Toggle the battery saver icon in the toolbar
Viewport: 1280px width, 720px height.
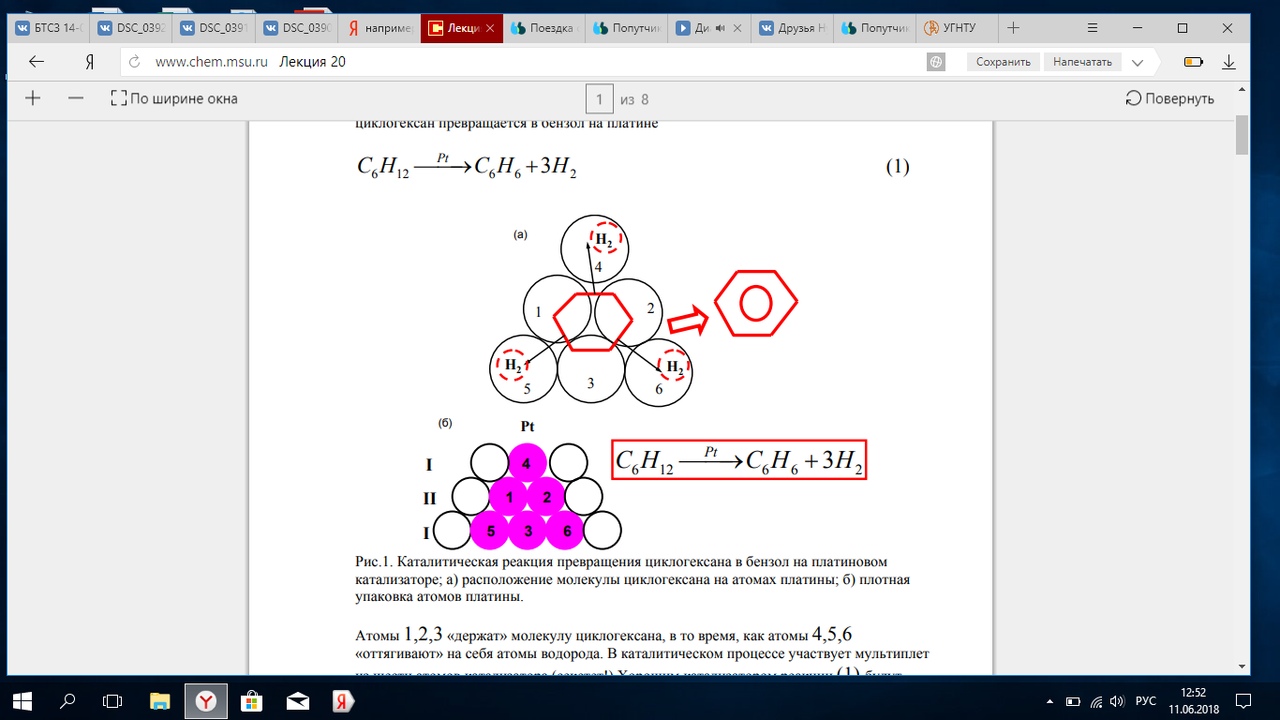[x=1193, y=62]
